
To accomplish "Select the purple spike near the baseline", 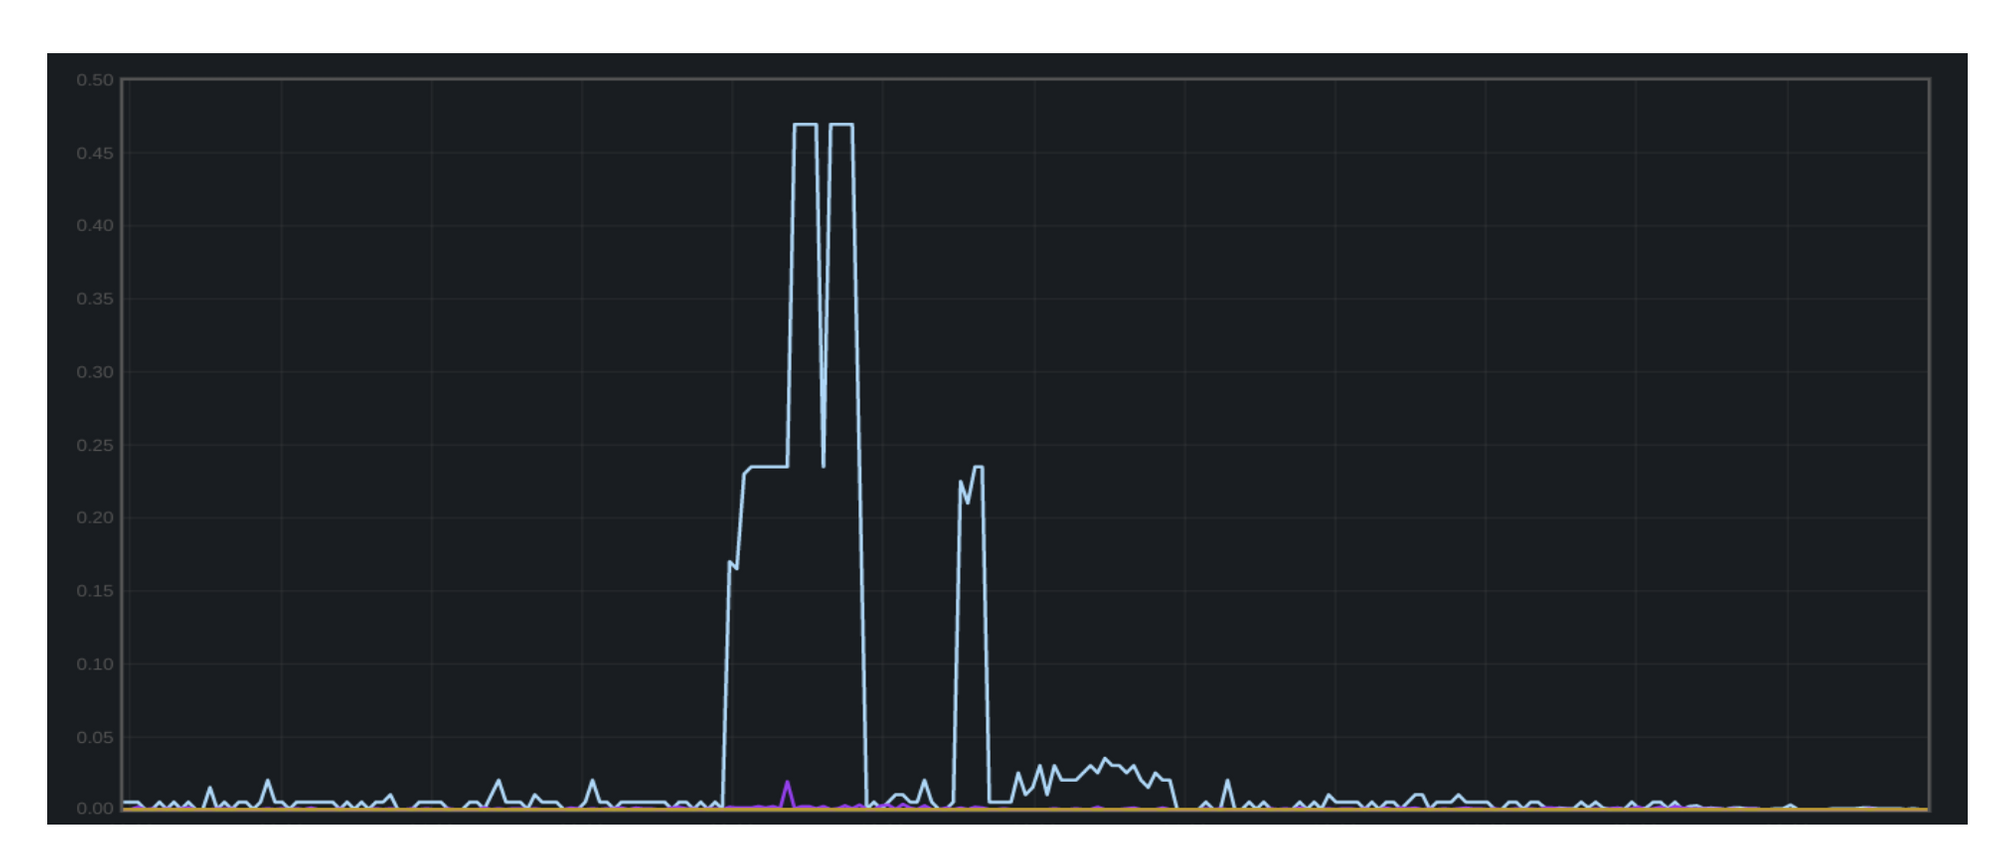I will (x=787, y=794).
